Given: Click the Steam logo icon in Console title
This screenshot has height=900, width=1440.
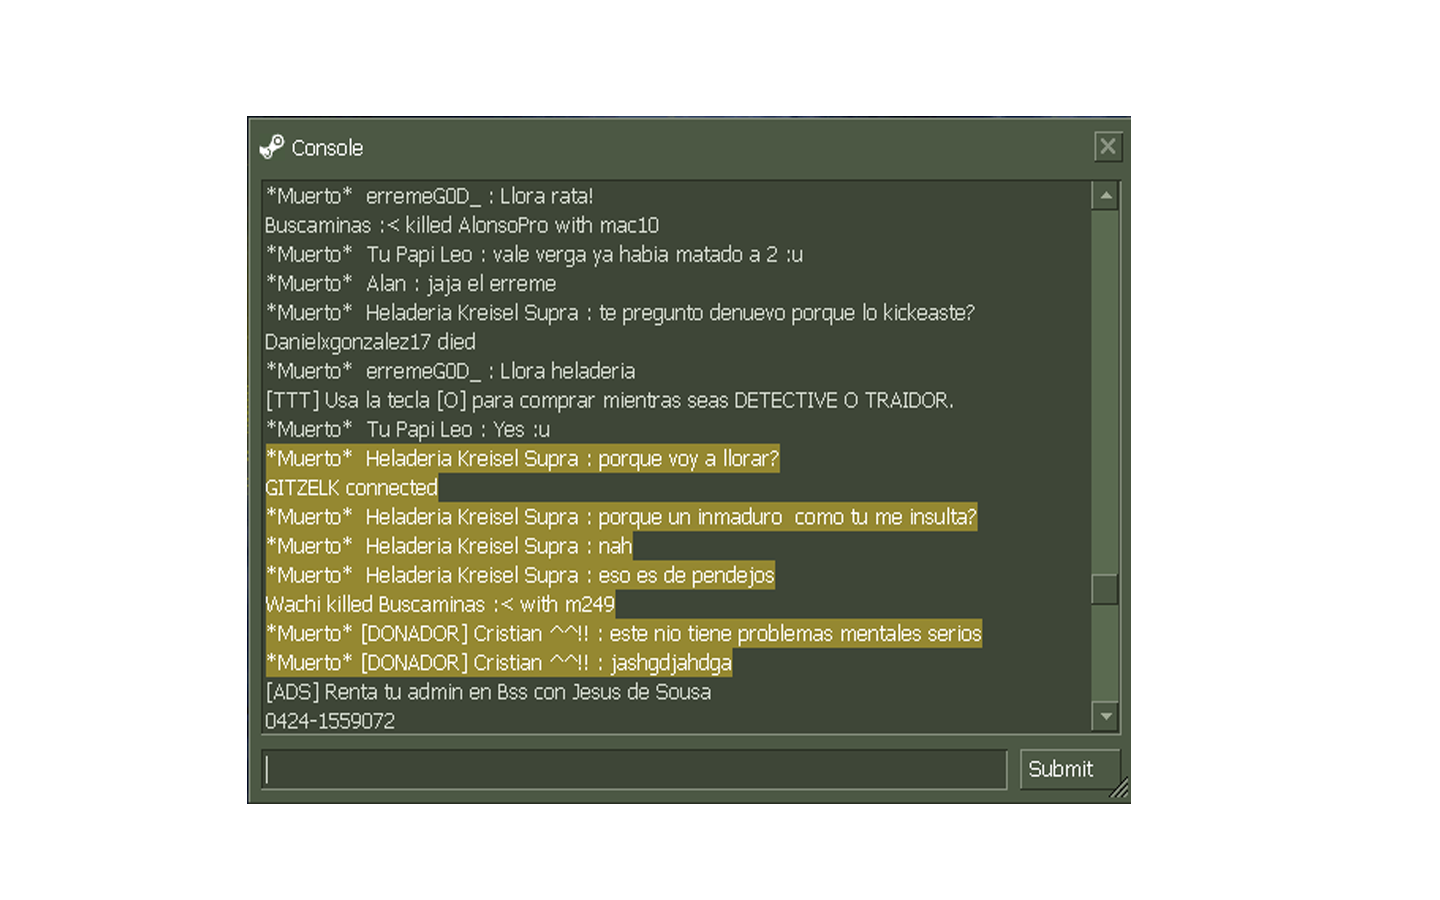Looking at the screenshot, I should [272, 147].
